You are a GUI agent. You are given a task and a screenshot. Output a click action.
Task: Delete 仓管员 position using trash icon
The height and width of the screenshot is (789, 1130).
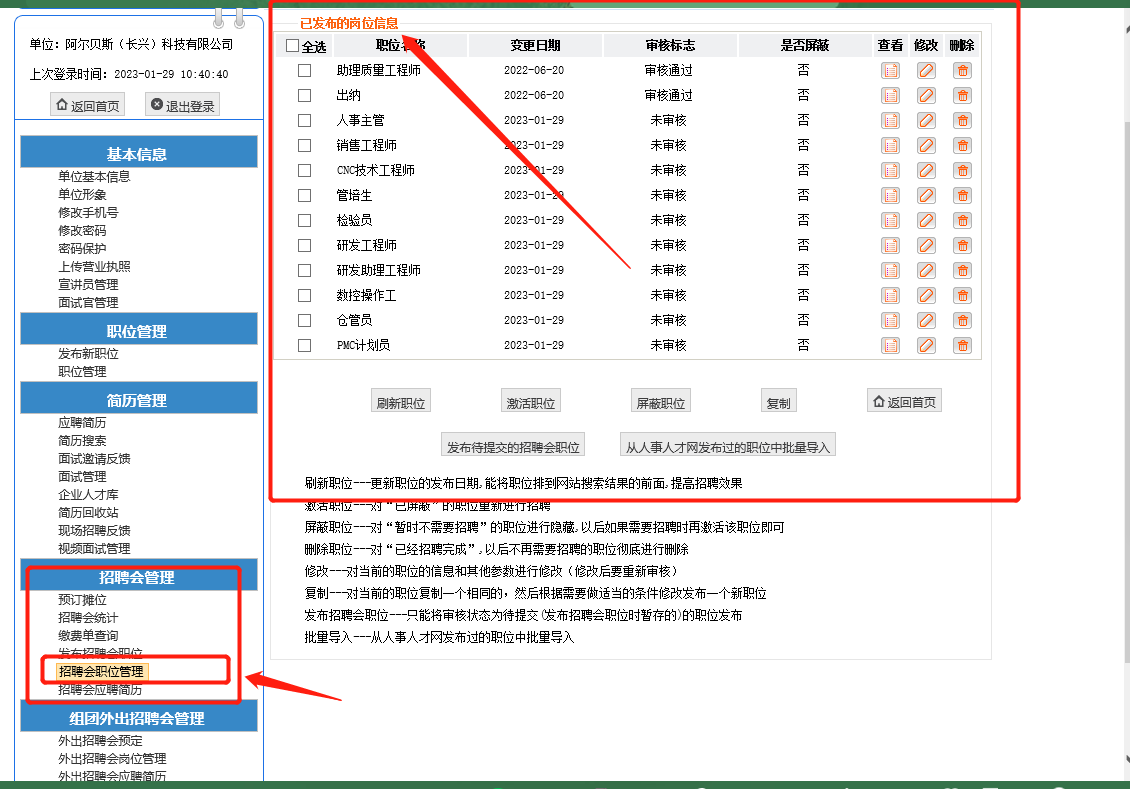point(962,320)
